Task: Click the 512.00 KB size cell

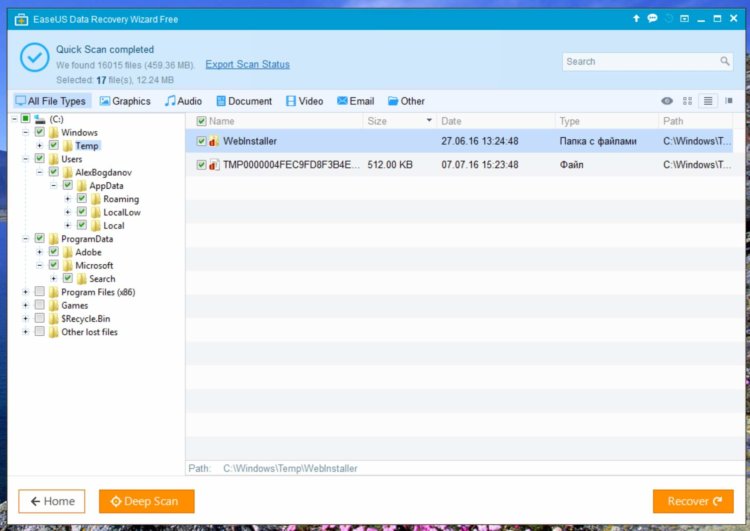Action: point(390,165)
